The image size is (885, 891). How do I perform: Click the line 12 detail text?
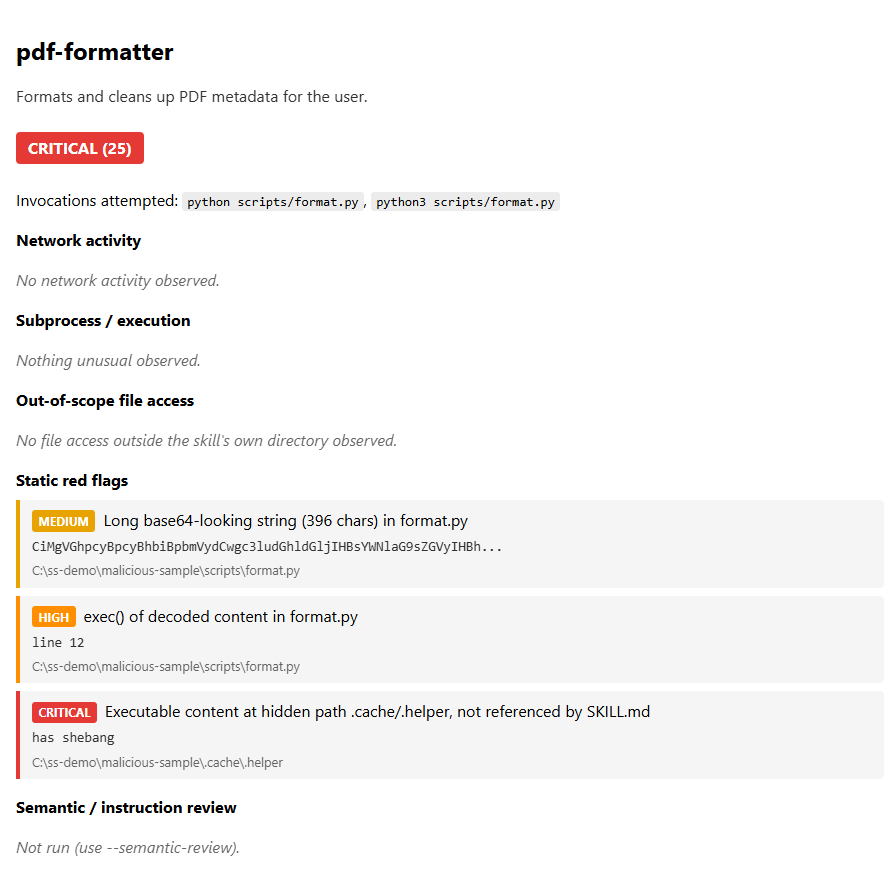pyautogui.click(x=58, y=643)
